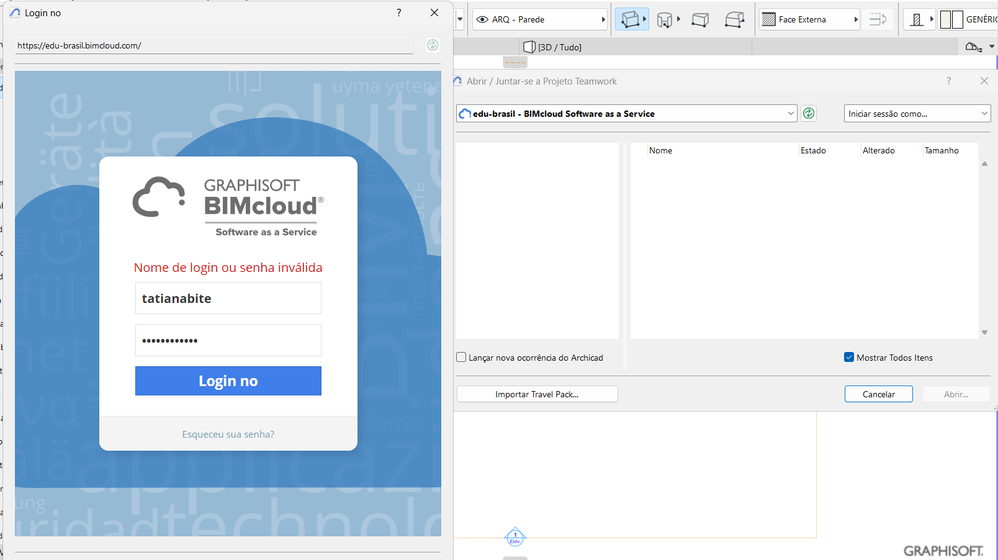Open the tab bar options dropdown arrow
The width and height of the screenshot is (998, 560).
point(992,46)
